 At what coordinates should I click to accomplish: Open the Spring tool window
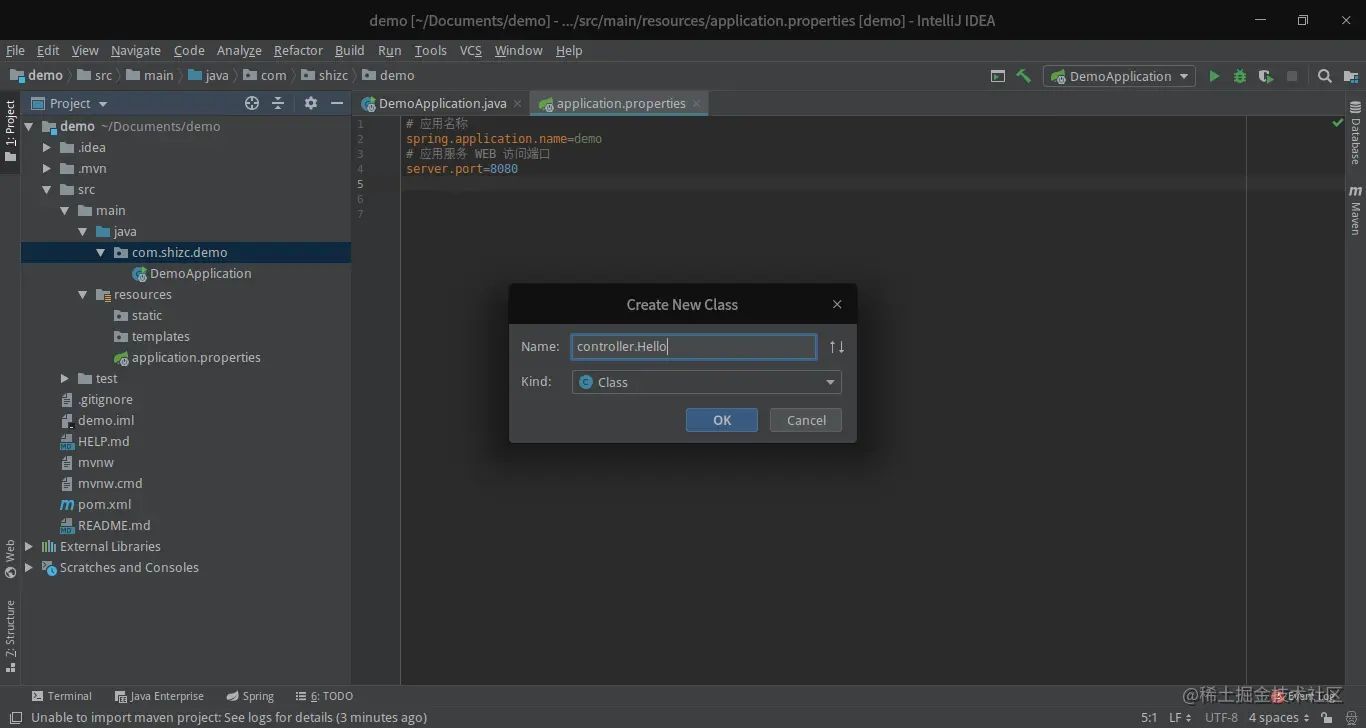point(250,696)
